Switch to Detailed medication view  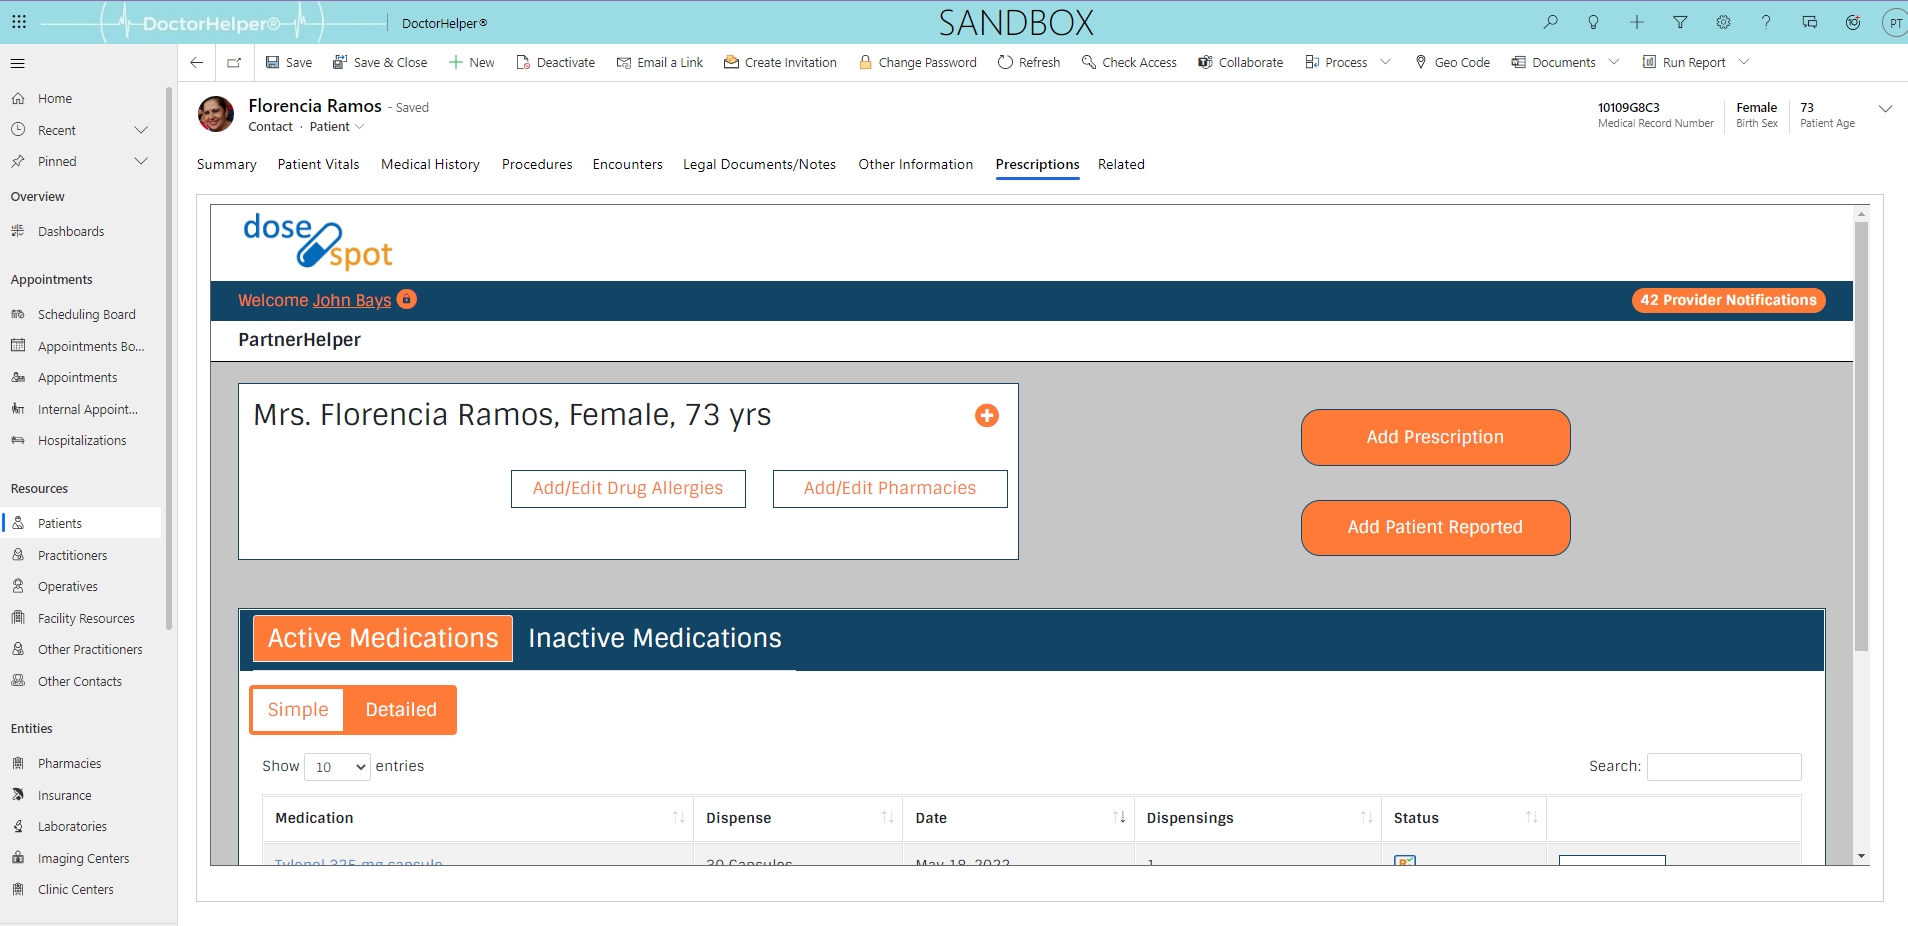tap(401, 710)
